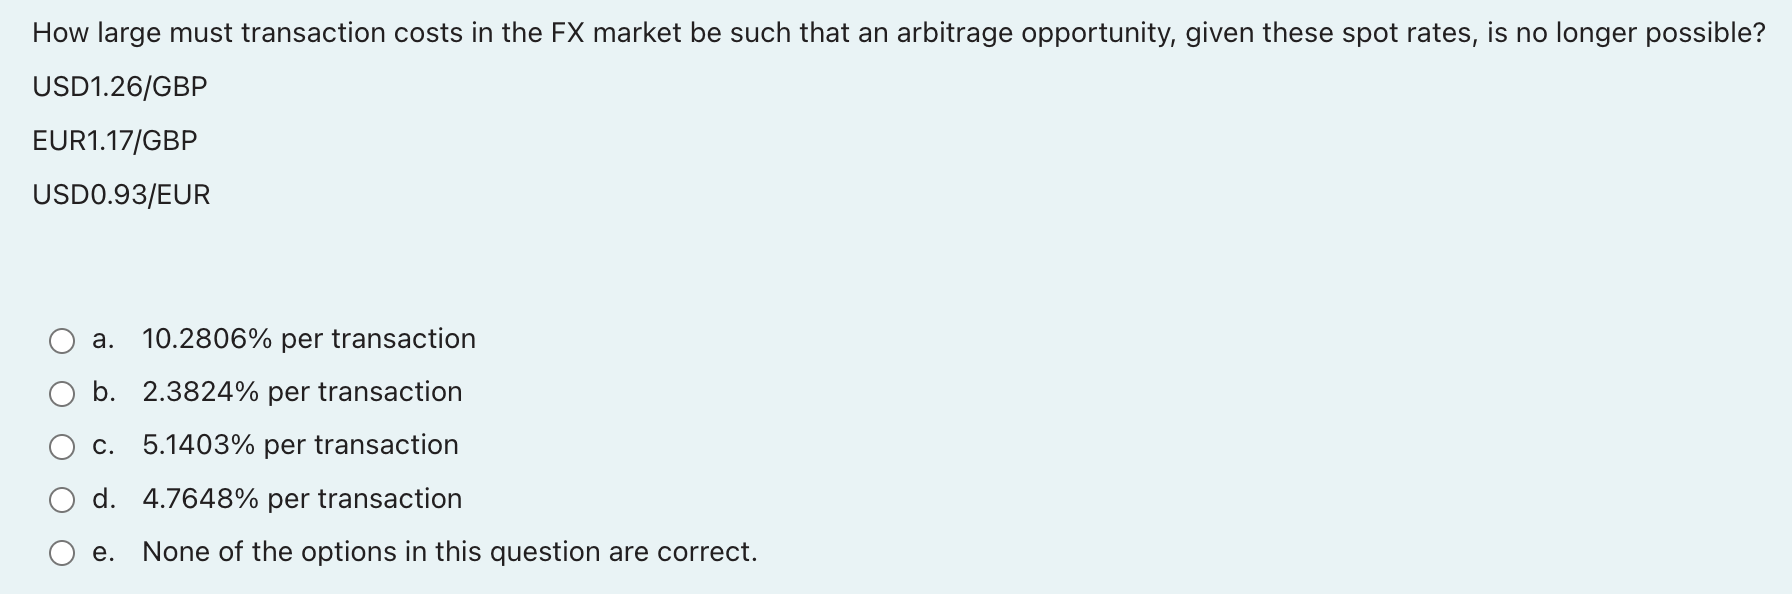Click the EUR1.17/GBP spot rate text
Image resolution: width=1792 pixels, height=594 pixels.
[x=114, y=140]
